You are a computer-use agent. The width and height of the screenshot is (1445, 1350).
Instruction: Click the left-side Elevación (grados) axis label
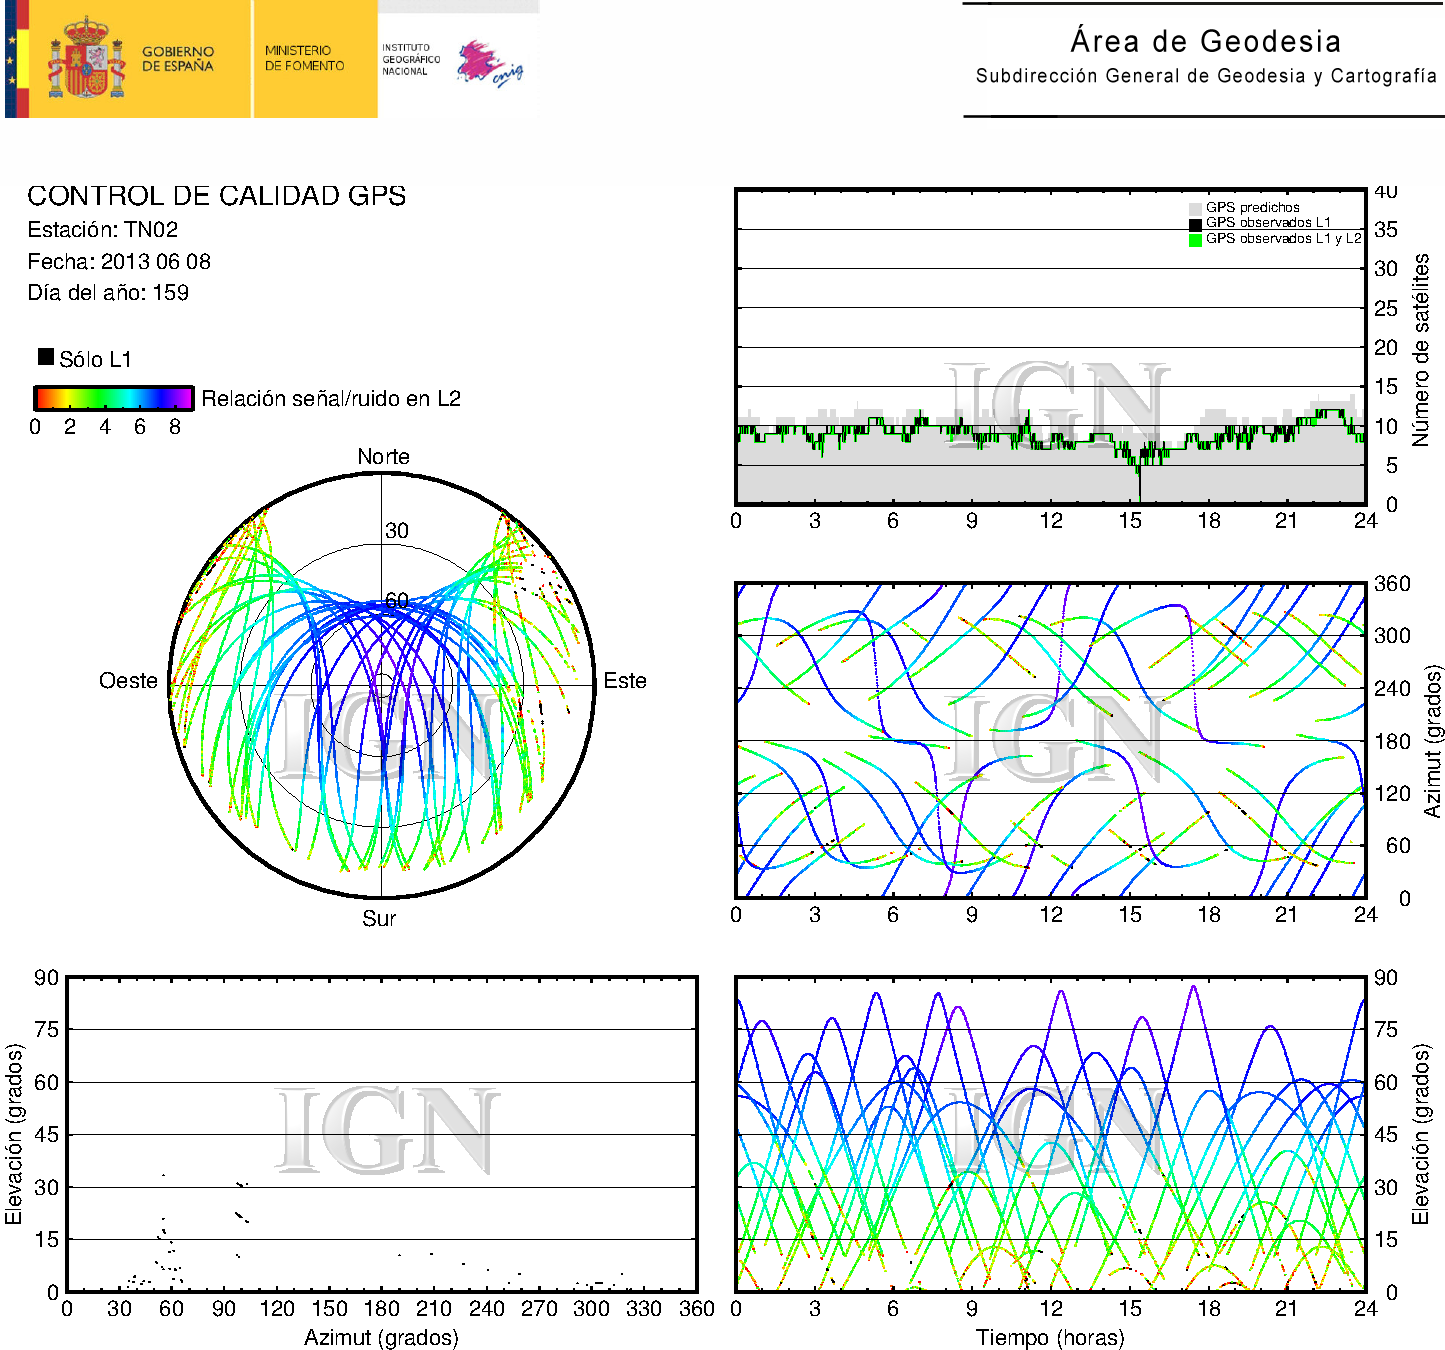(14, 1134)
